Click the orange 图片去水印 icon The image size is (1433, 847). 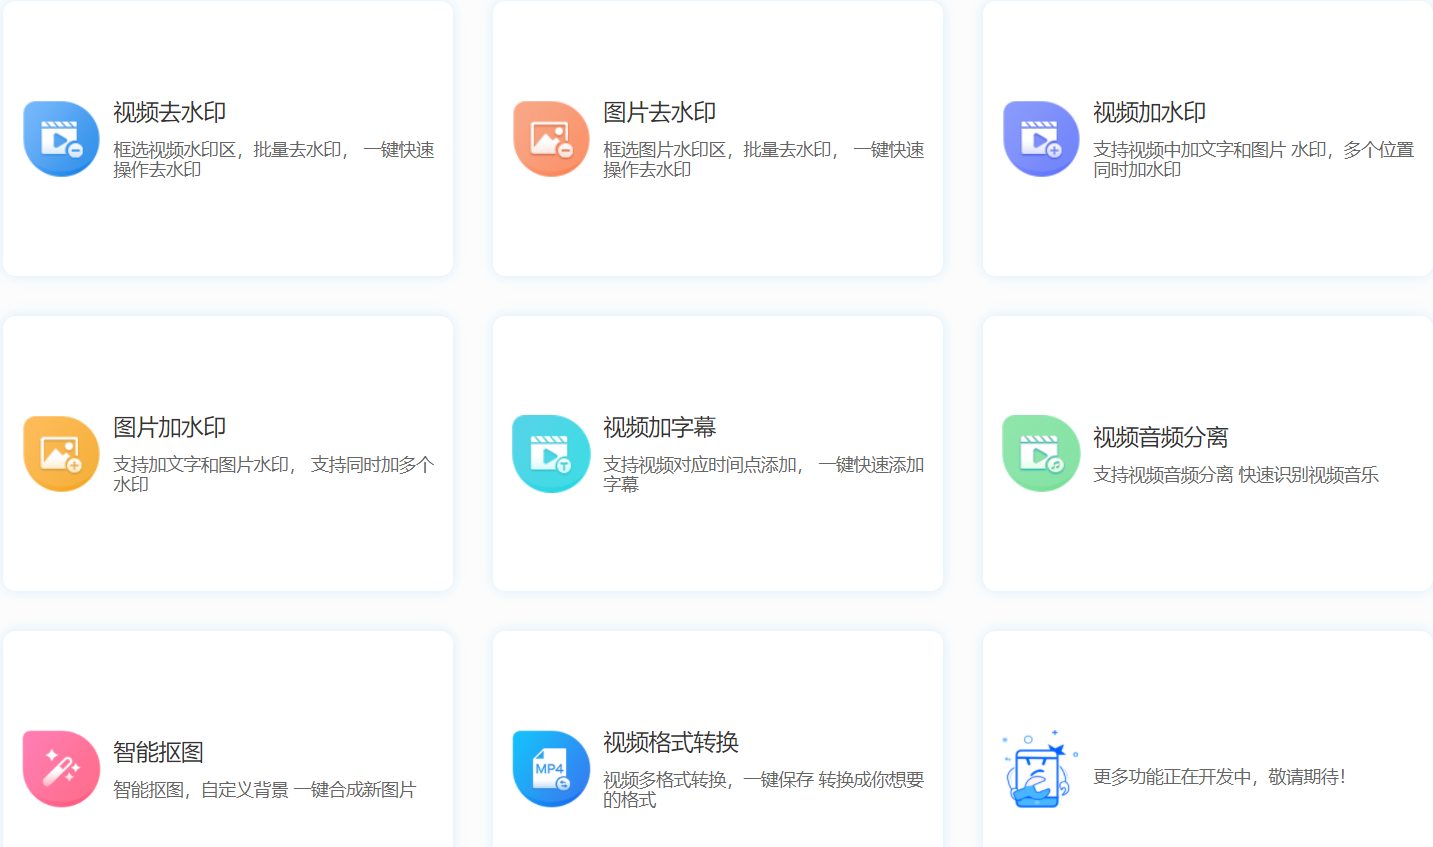click(x=551, y=139)
